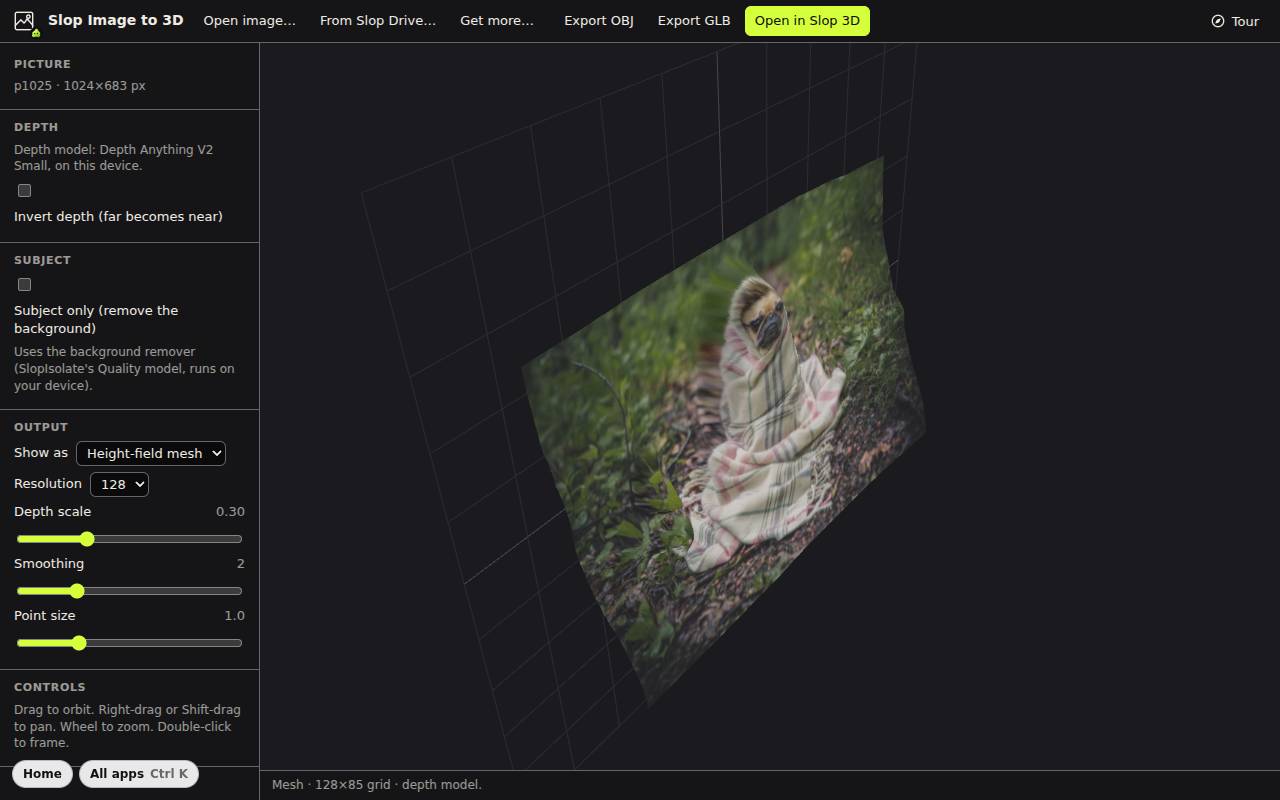1280x800 pixels.
Task: Click the status bar mesh grid text
Action: click(x=377, y=785)
